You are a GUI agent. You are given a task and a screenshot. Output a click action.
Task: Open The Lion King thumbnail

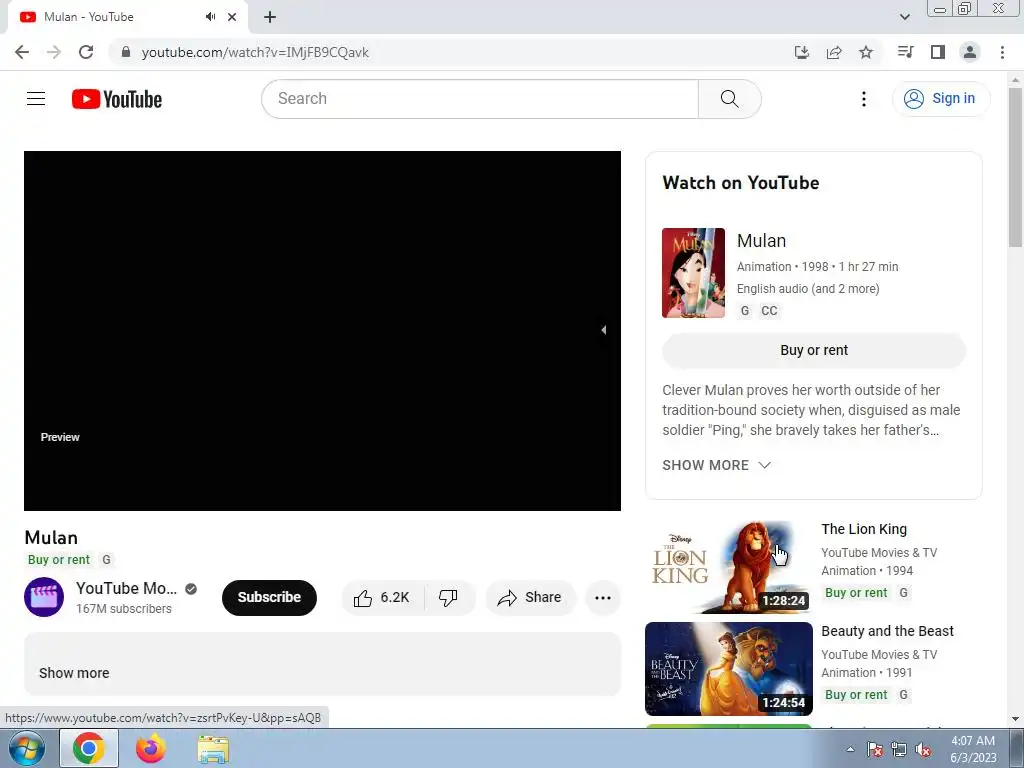pyautogui.click(x=729, y=567)
